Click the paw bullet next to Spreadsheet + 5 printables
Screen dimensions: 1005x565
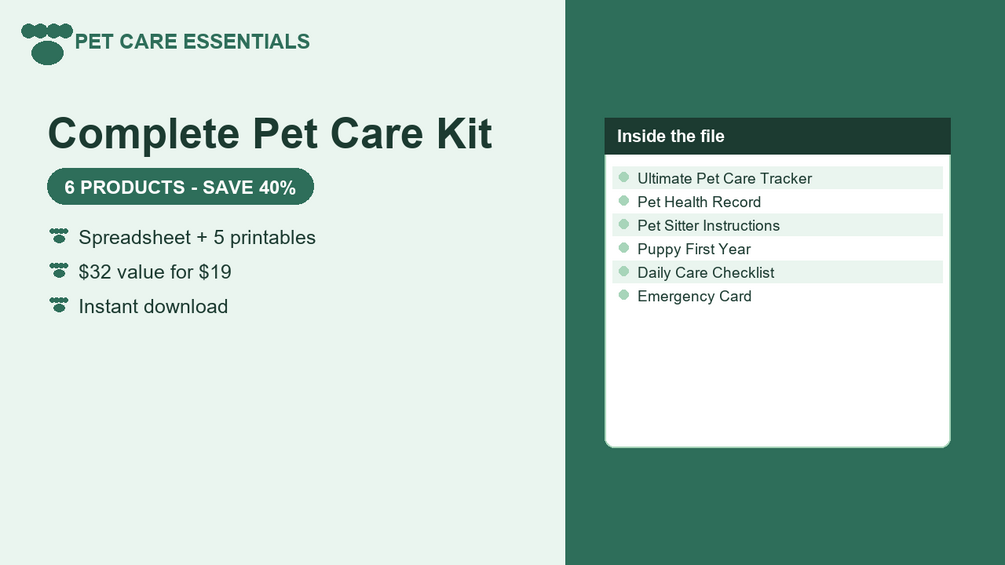coord(59,236)
